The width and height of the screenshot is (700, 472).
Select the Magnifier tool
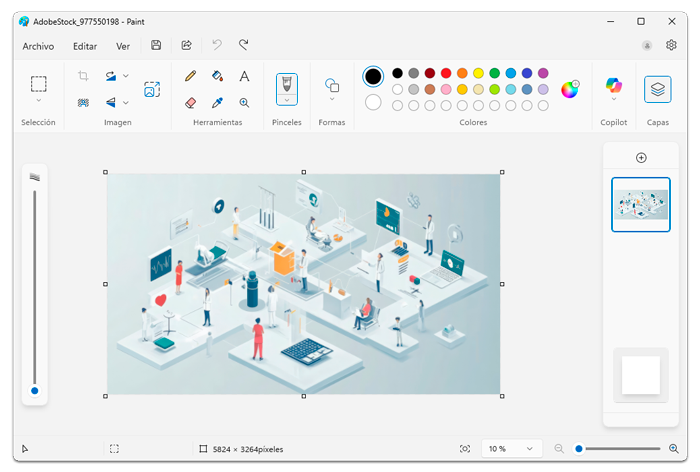[x=244, y=103]
